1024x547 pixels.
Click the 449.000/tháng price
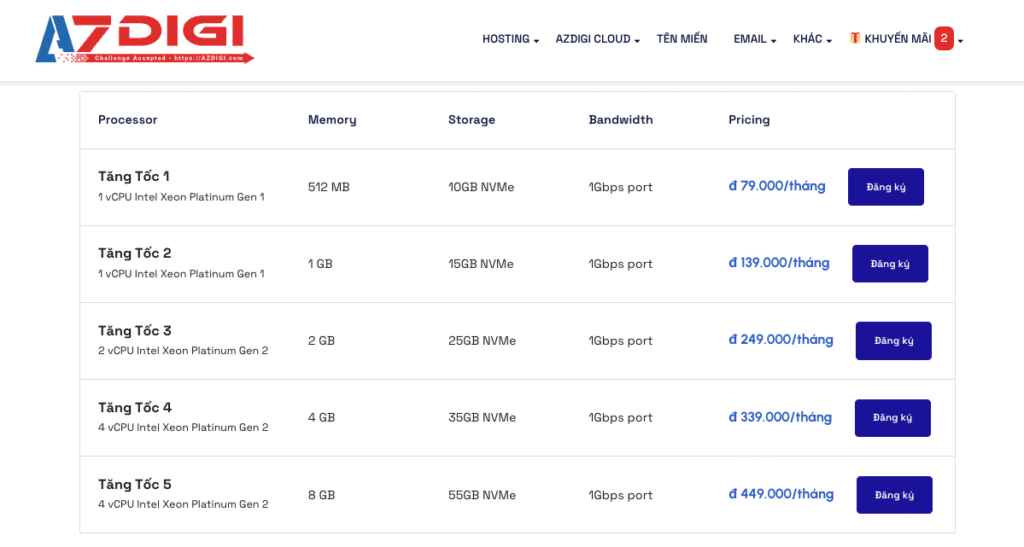(x=781, y=494)
